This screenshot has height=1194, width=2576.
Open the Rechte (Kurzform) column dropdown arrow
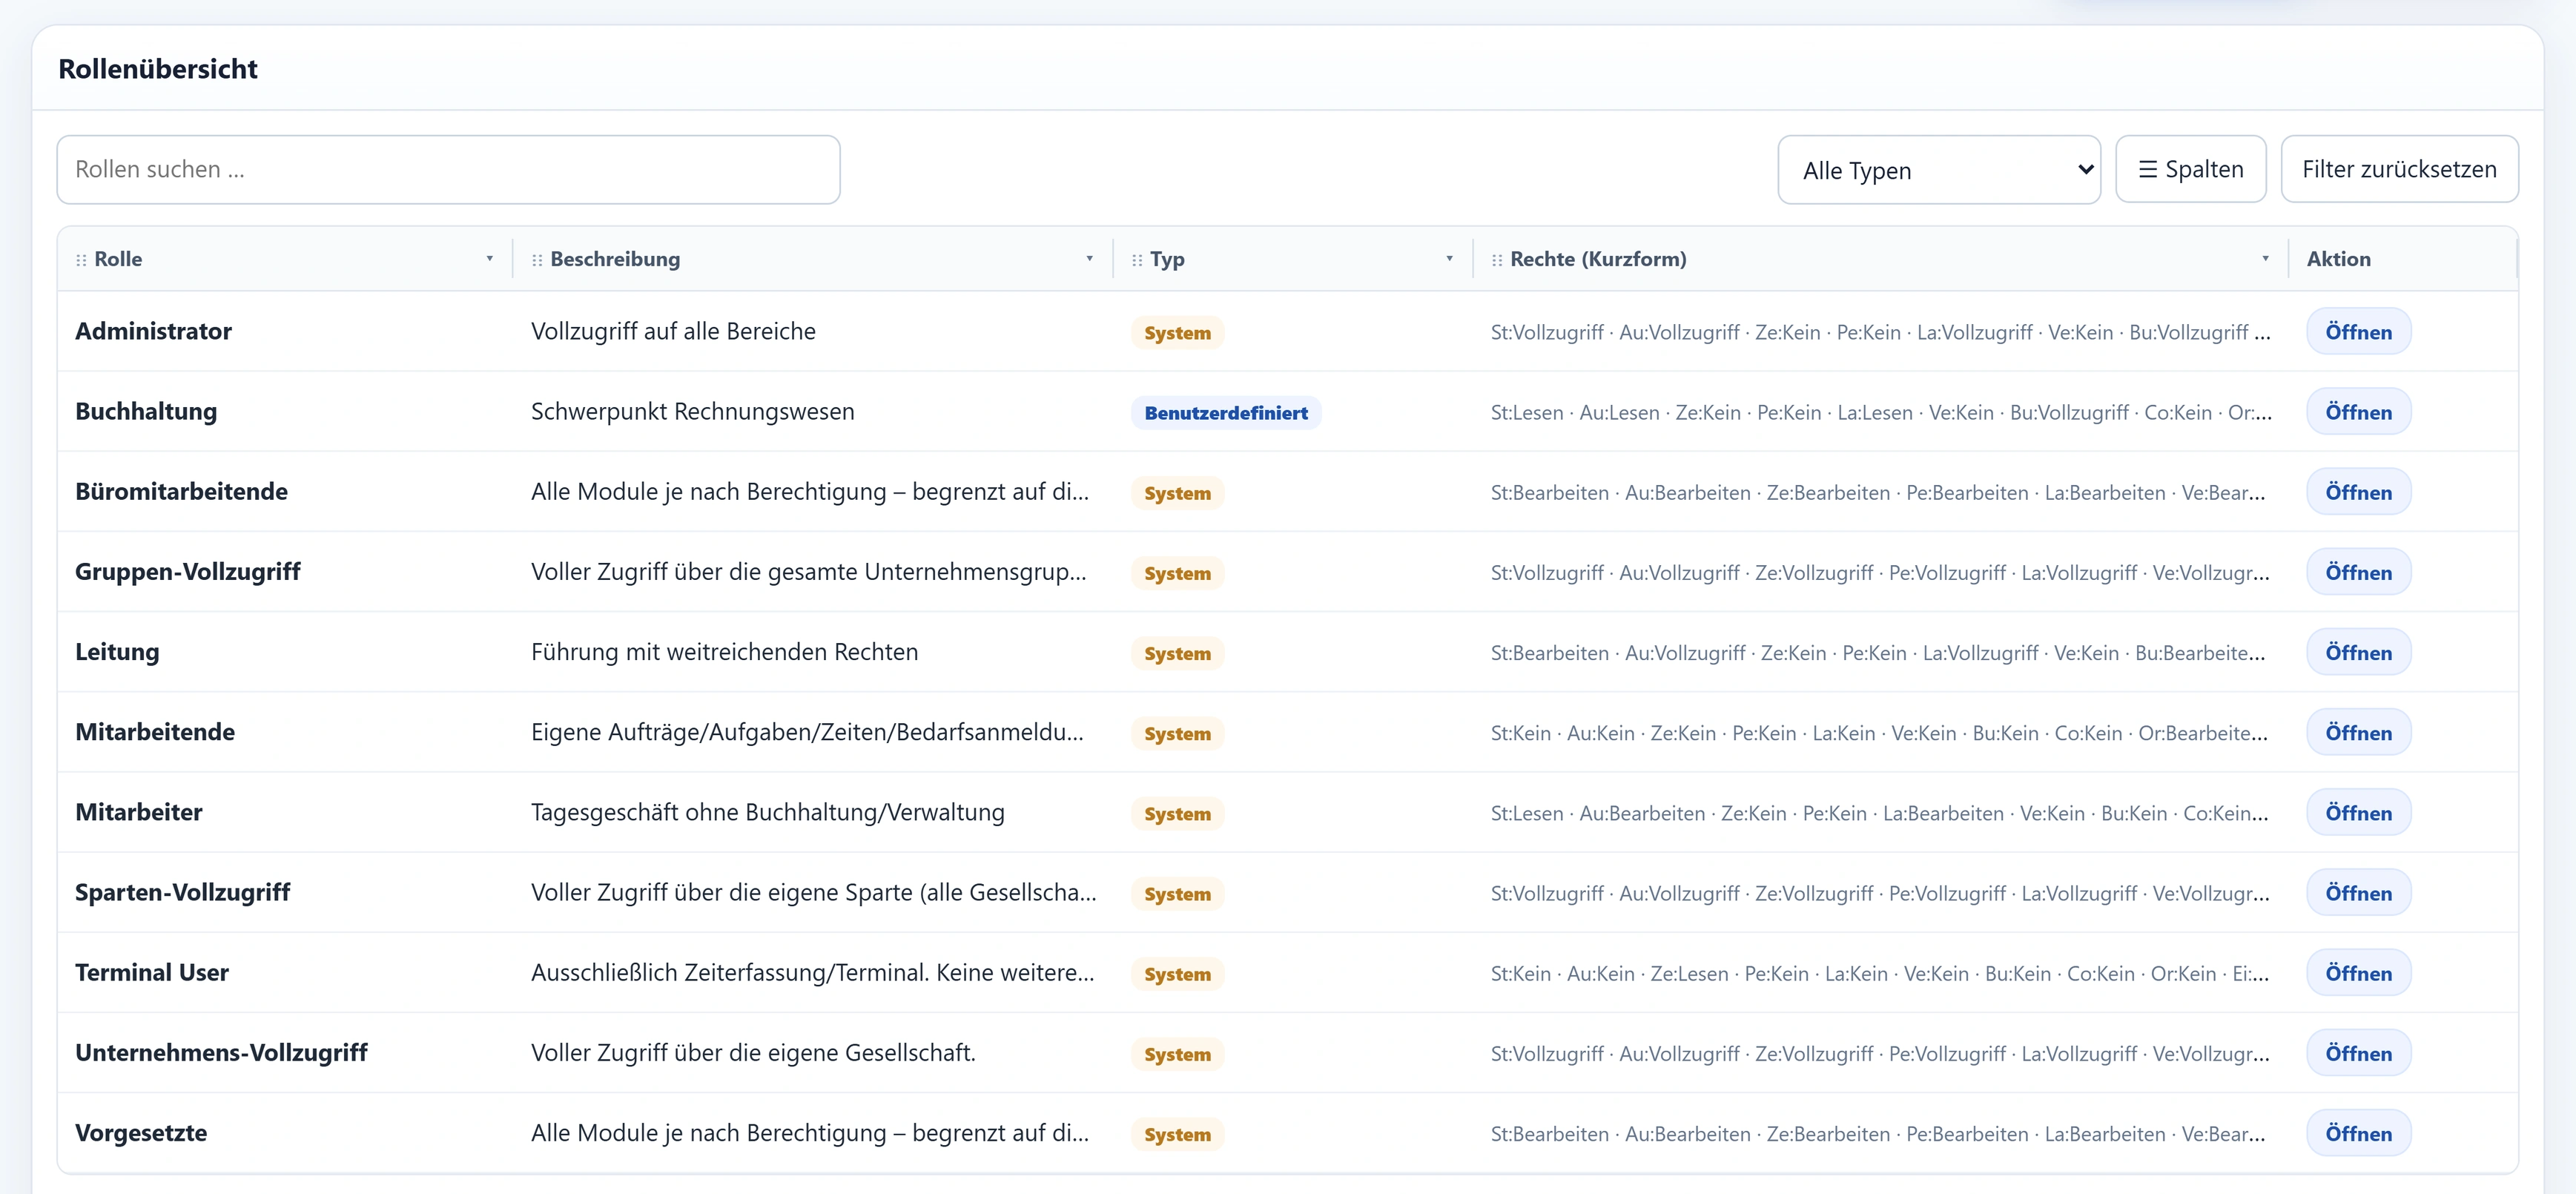click(x=2265, y=259)
